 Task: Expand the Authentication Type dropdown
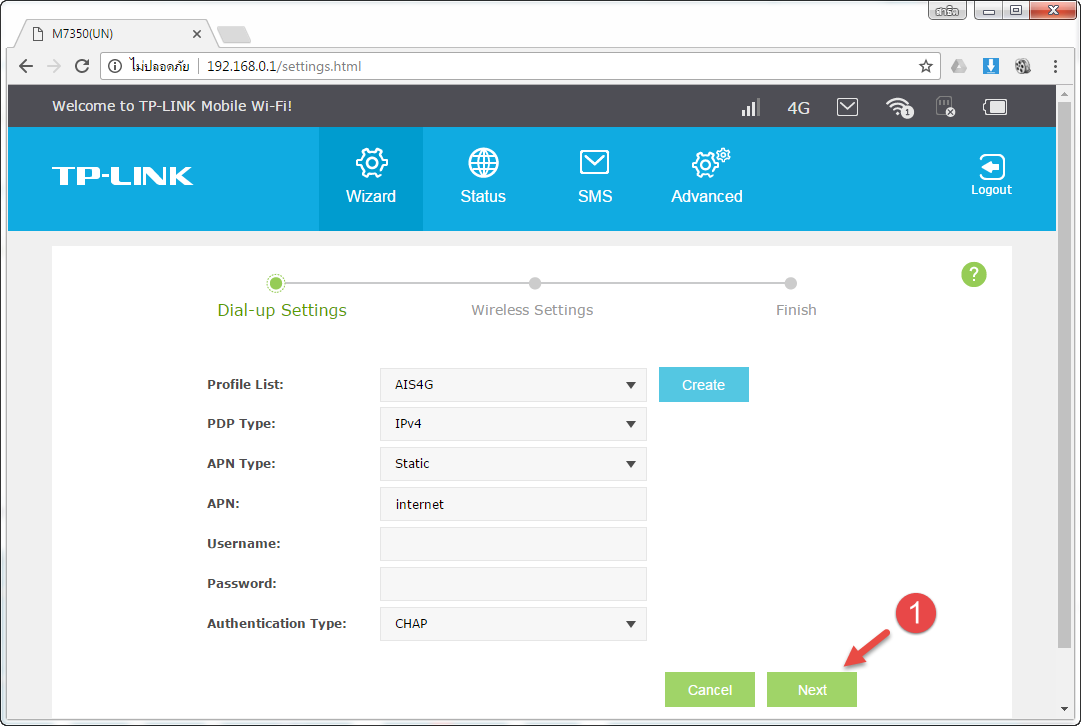(513, 624)
